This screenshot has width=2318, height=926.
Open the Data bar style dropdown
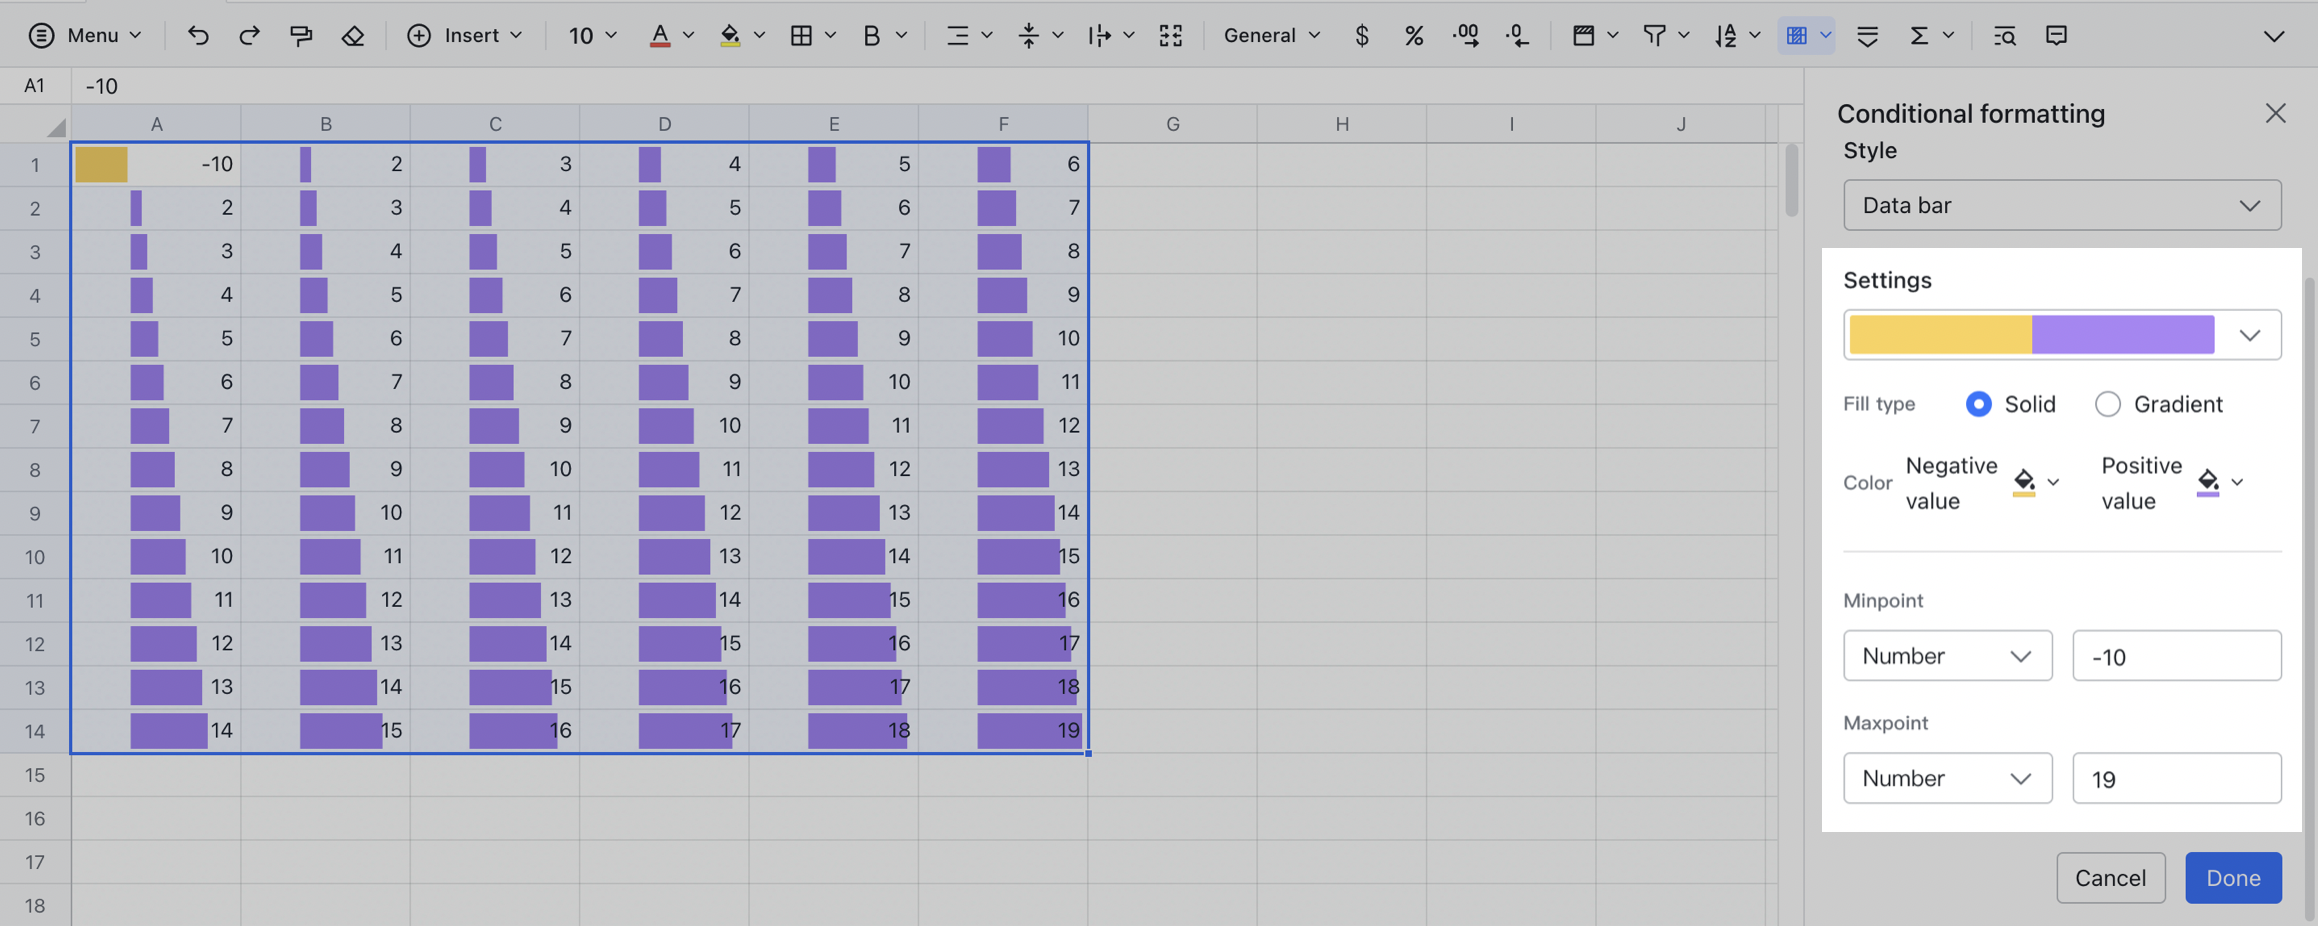pos(2061,205)
